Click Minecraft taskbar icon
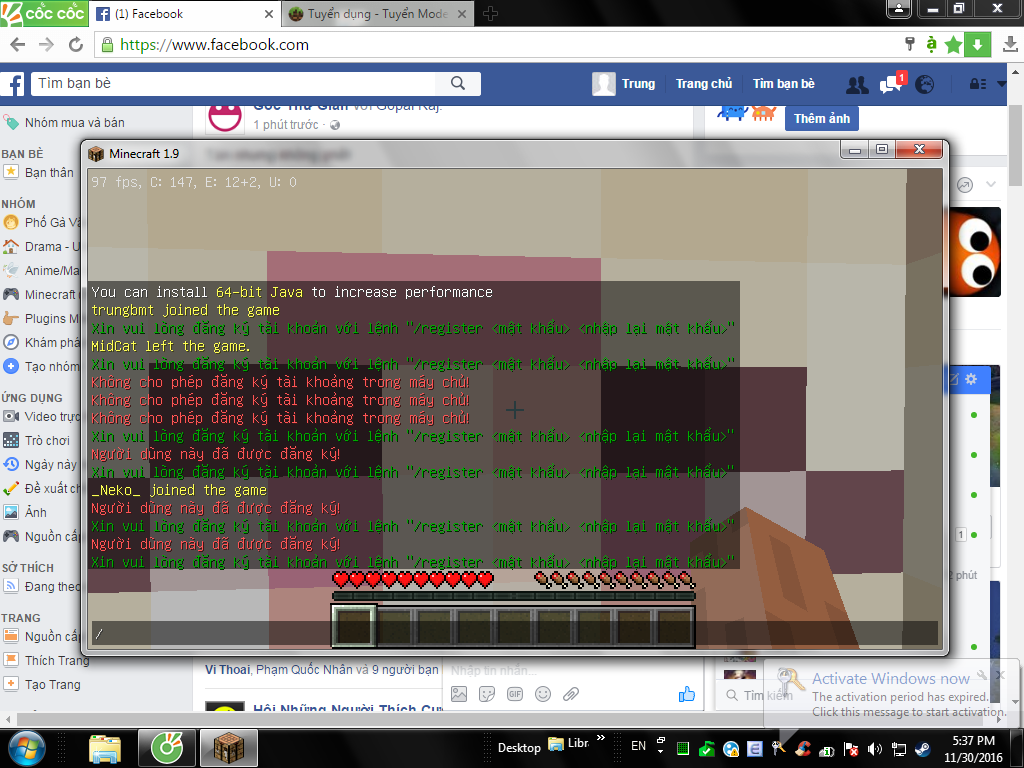The width and height of the screenshot is (1024, 768). tap(229, 748)
